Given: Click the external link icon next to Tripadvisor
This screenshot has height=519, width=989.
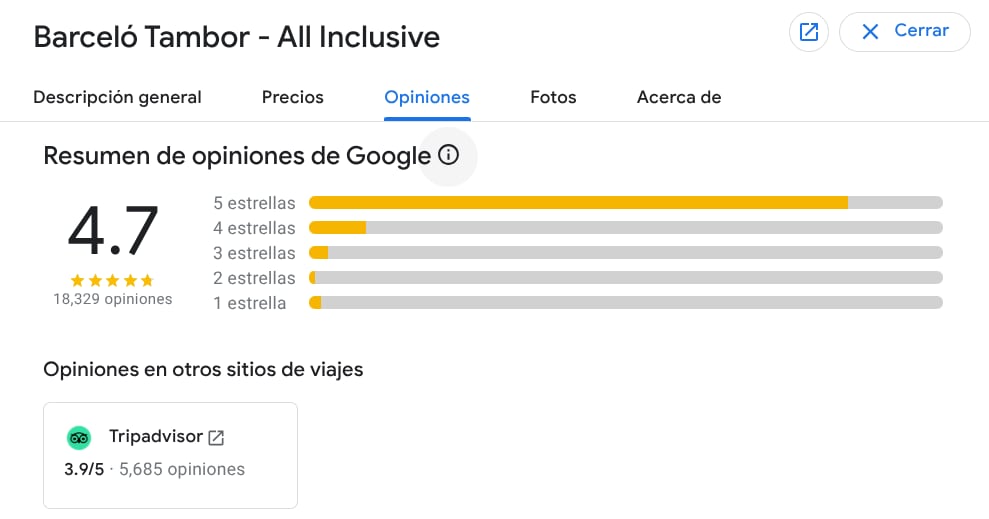Looking at the screenshot, I should click(216, 437).
